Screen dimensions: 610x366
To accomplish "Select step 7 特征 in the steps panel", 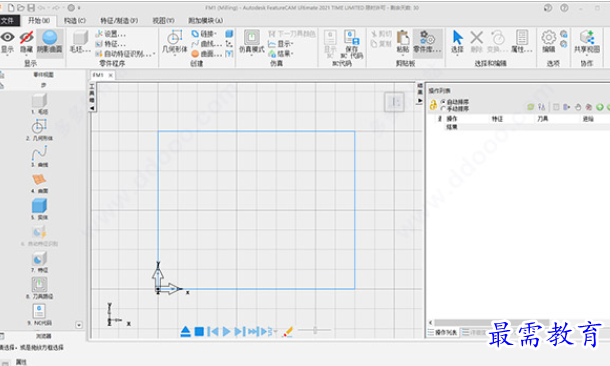I will click(x=39, y=261).
